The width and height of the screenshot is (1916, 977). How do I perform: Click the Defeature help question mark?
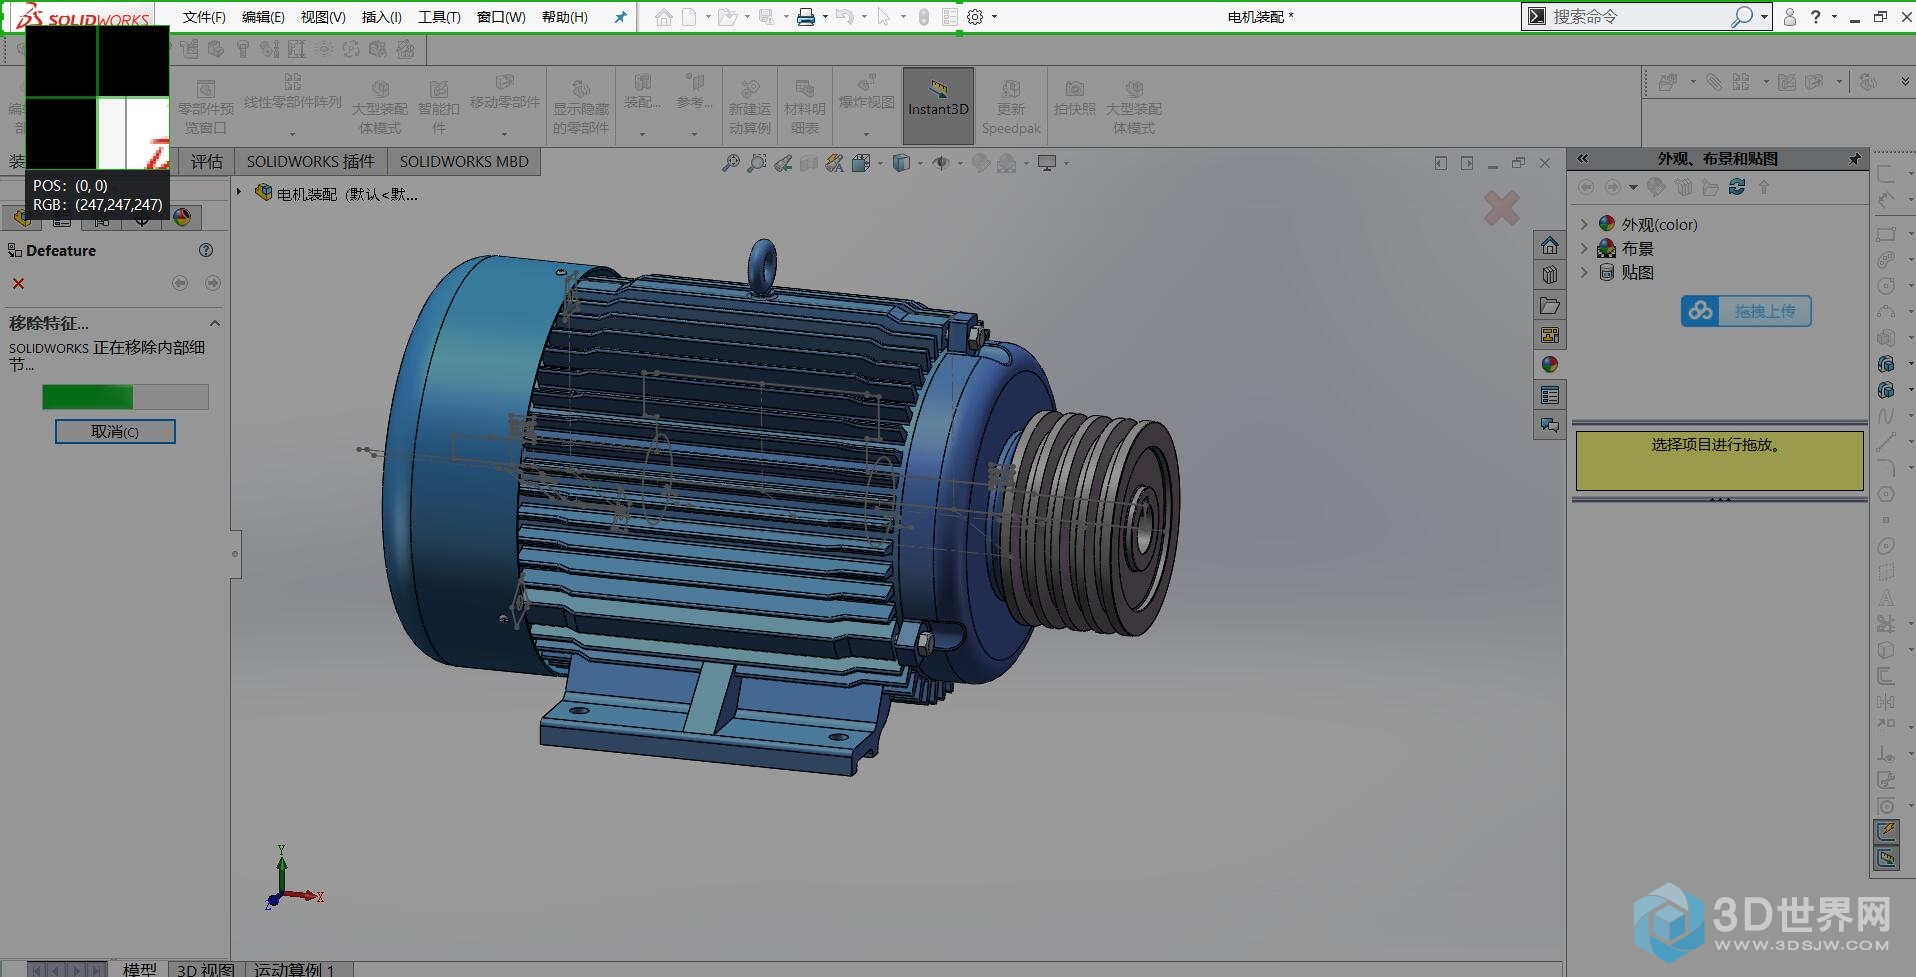point(206,250)
